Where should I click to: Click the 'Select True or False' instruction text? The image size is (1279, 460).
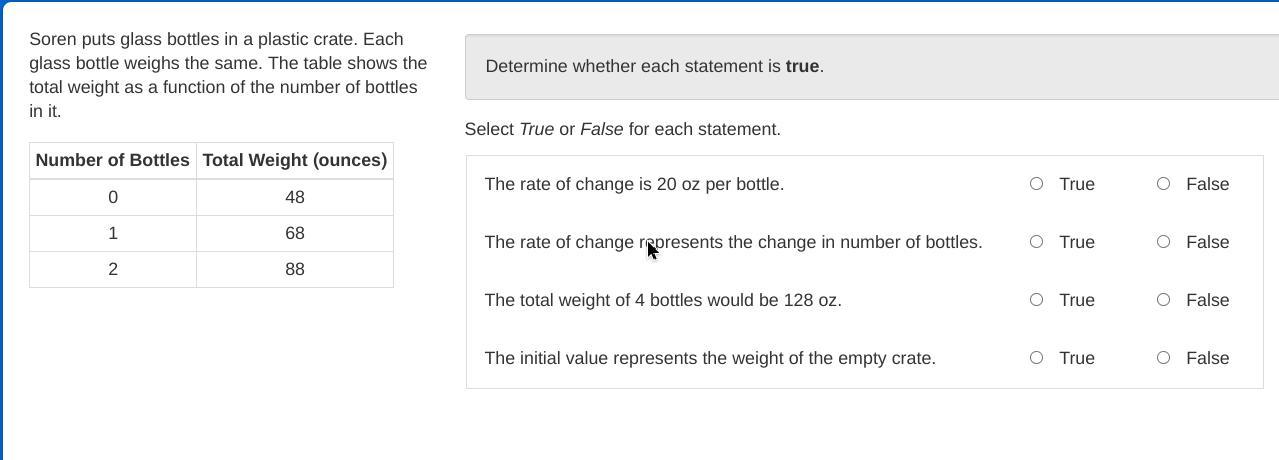tap(622, 129)
